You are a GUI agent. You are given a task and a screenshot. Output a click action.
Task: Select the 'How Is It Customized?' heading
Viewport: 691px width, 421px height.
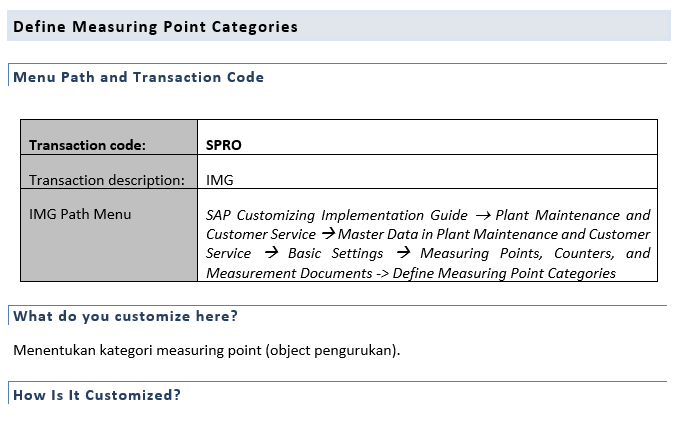coord(97,395)
